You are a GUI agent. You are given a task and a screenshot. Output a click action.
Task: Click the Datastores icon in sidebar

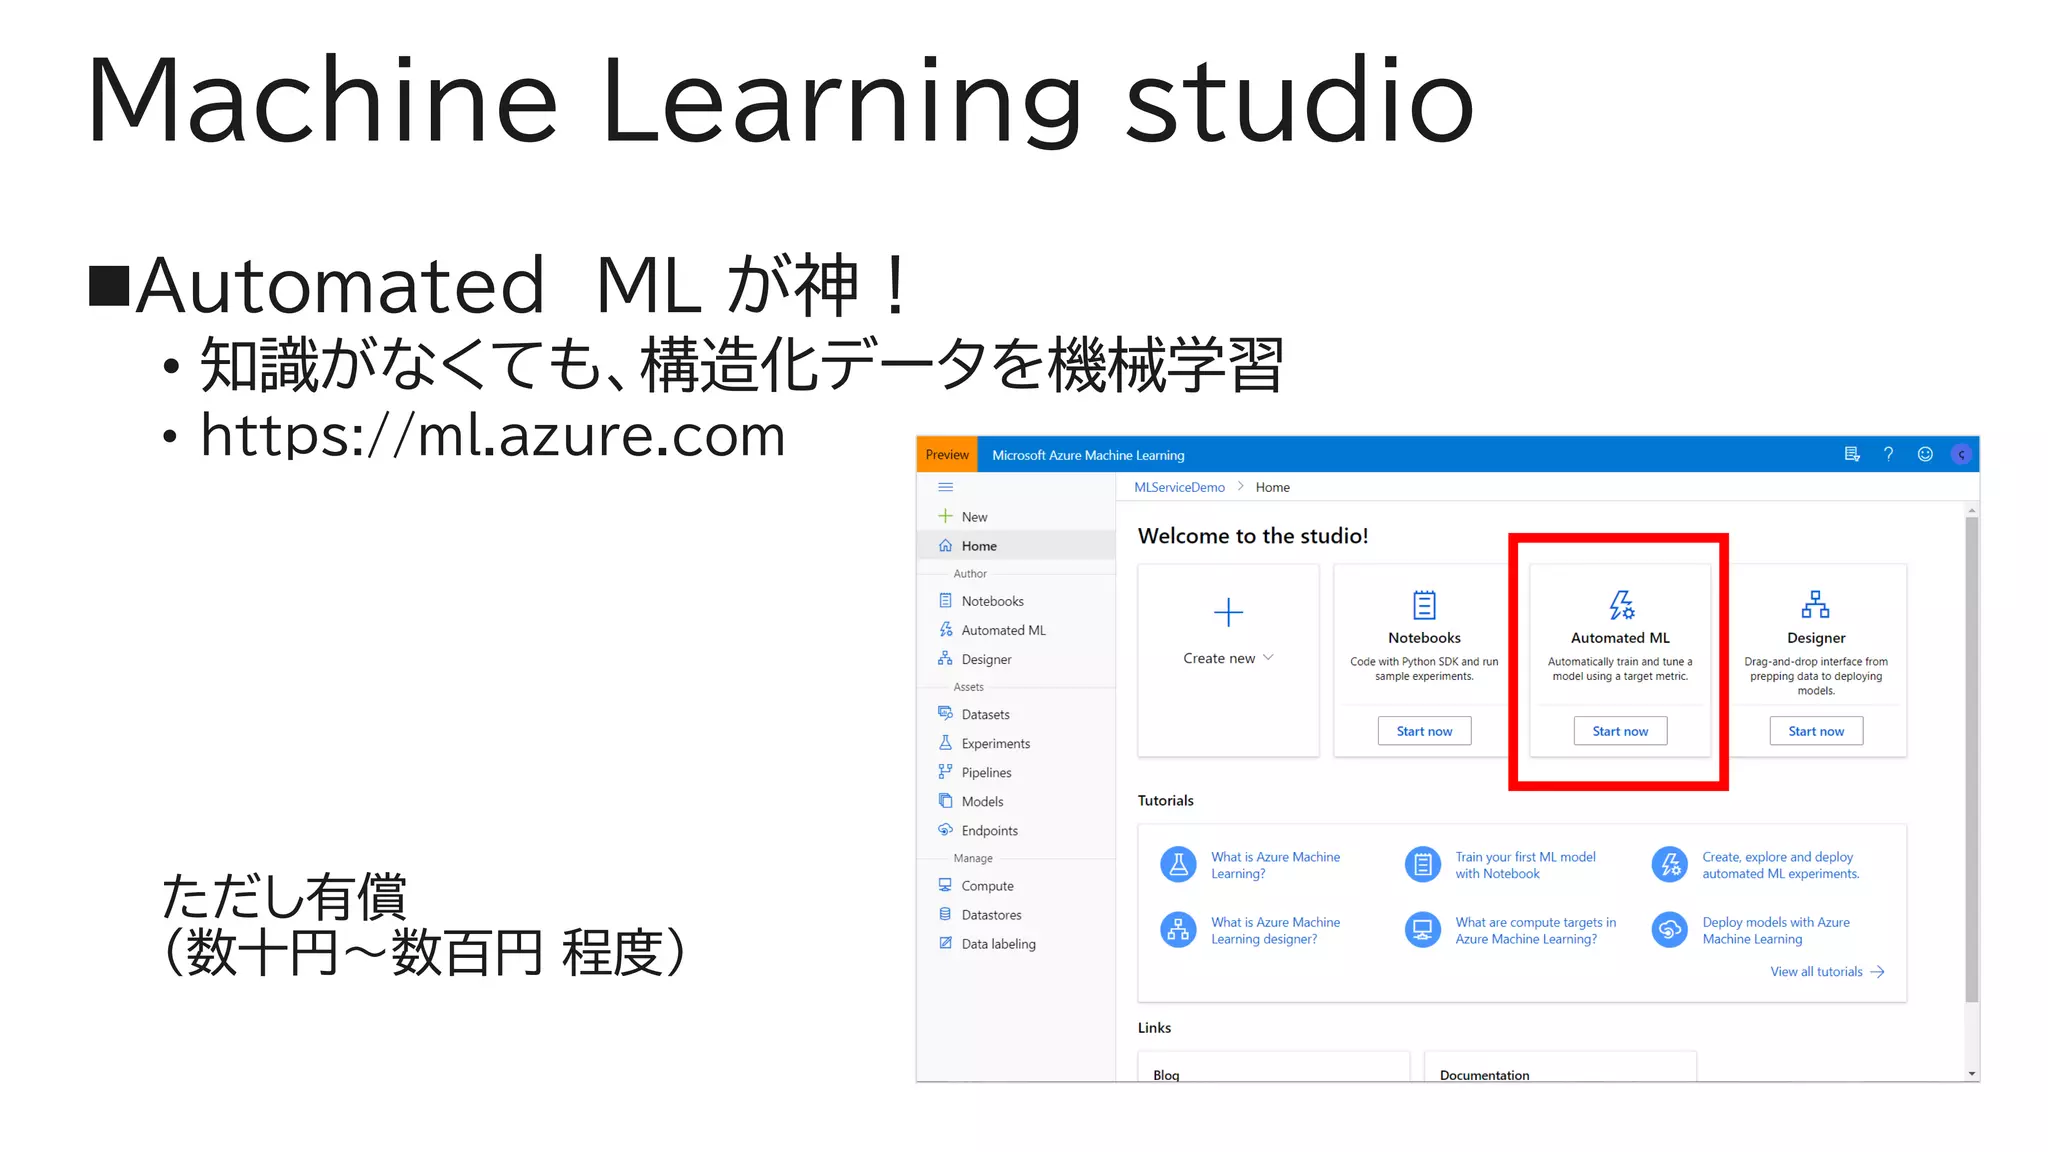pyautogui.click(x=945, y=914)
